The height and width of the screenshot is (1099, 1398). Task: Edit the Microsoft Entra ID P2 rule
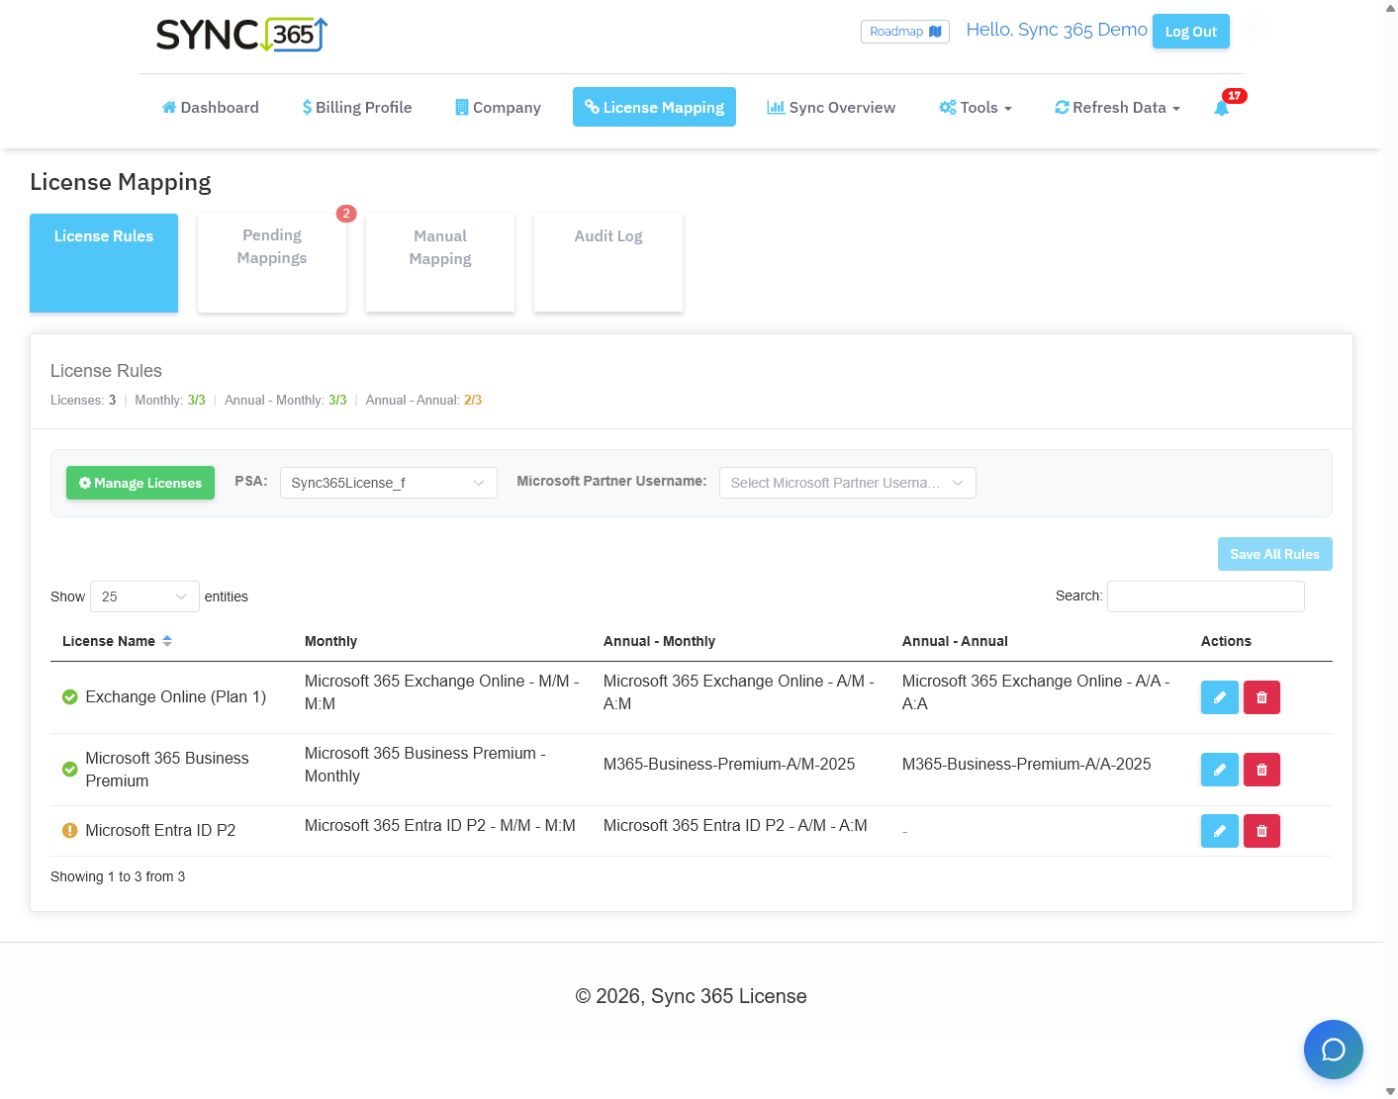(1219, 830)
